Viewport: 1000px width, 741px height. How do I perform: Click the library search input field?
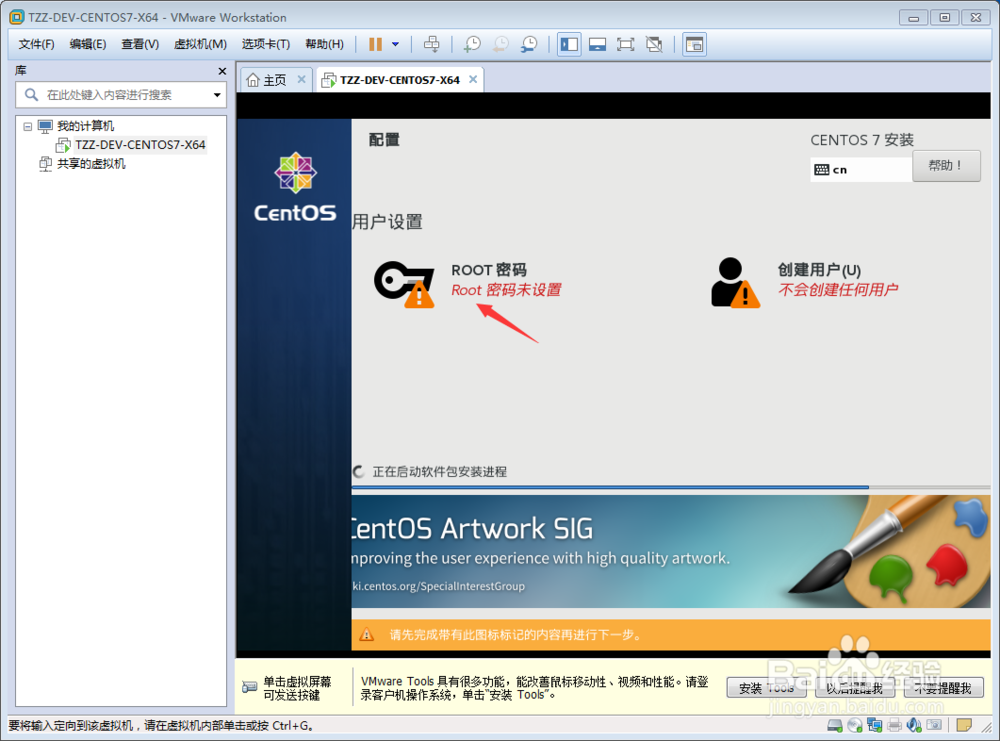click(x=121, y=95)
